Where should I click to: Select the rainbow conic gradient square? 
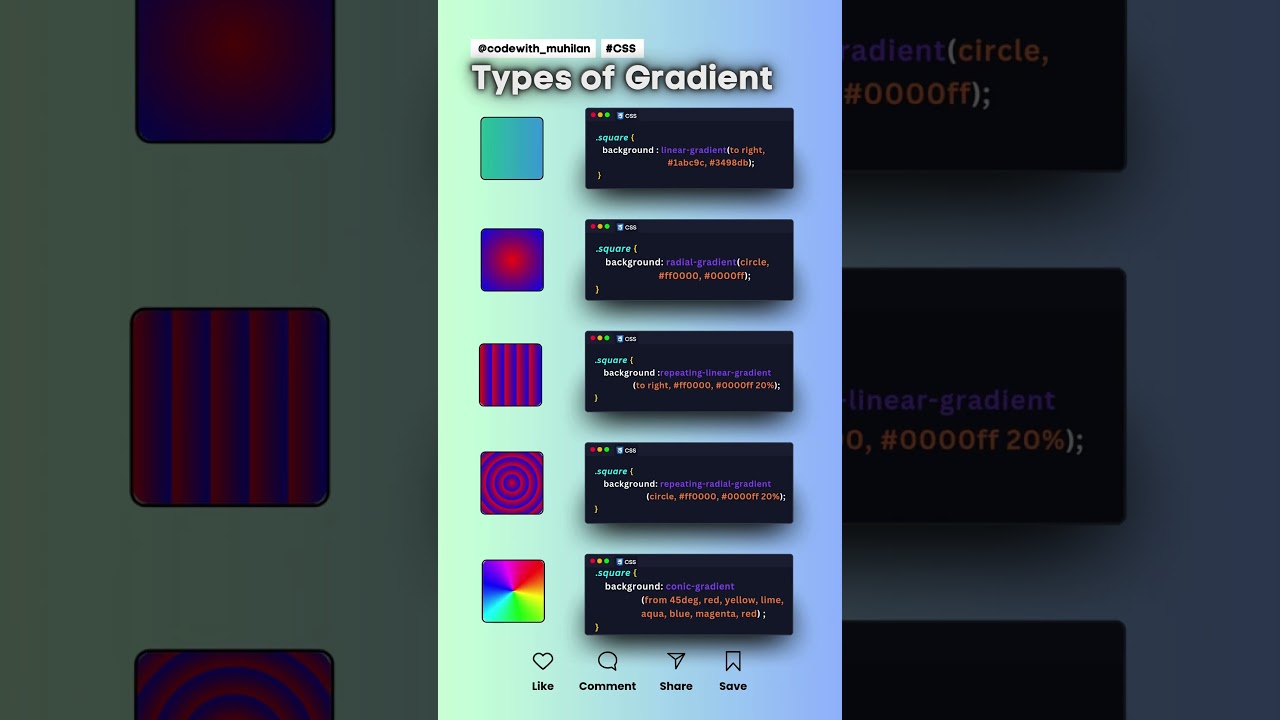pyautogui.click(x=513, y=591)
